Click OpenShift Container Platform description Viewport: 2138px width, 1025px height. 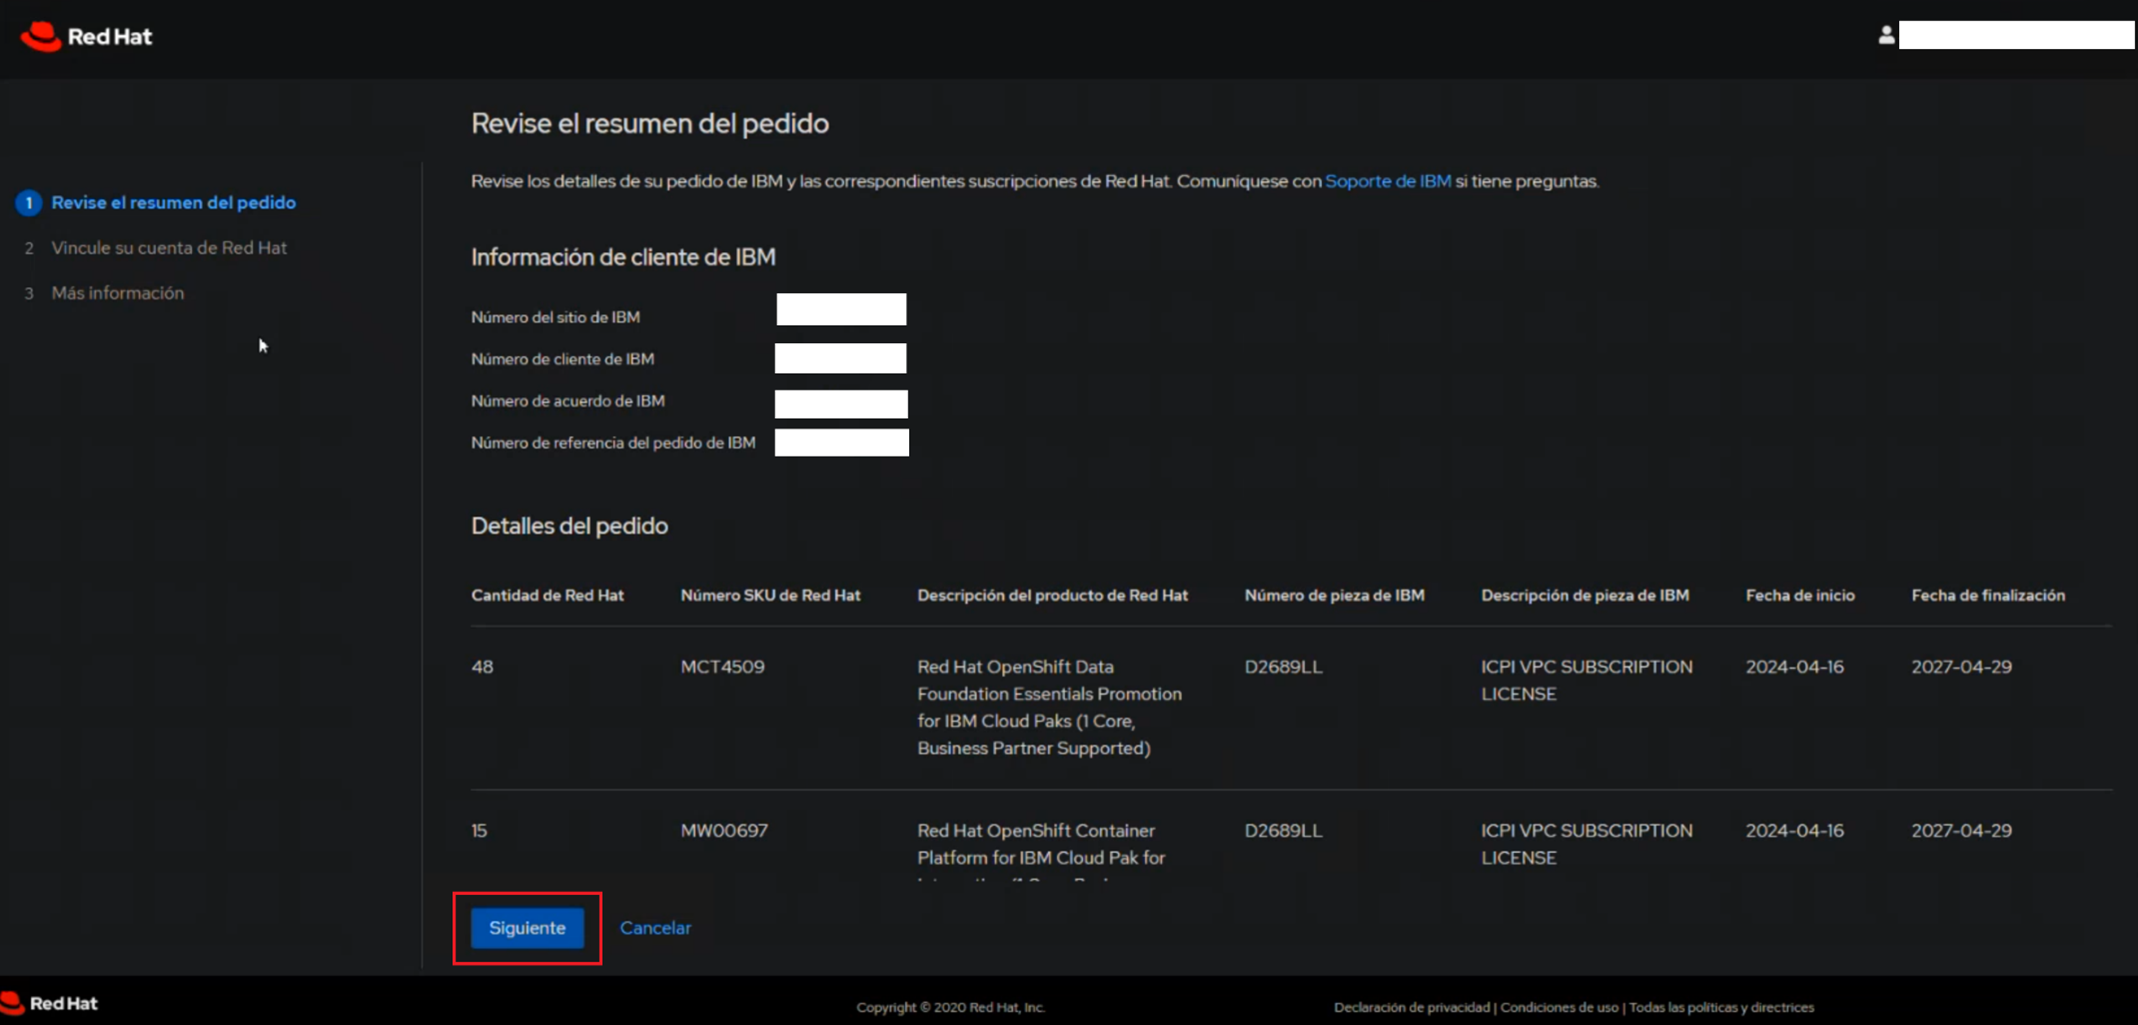[1041, 852]
